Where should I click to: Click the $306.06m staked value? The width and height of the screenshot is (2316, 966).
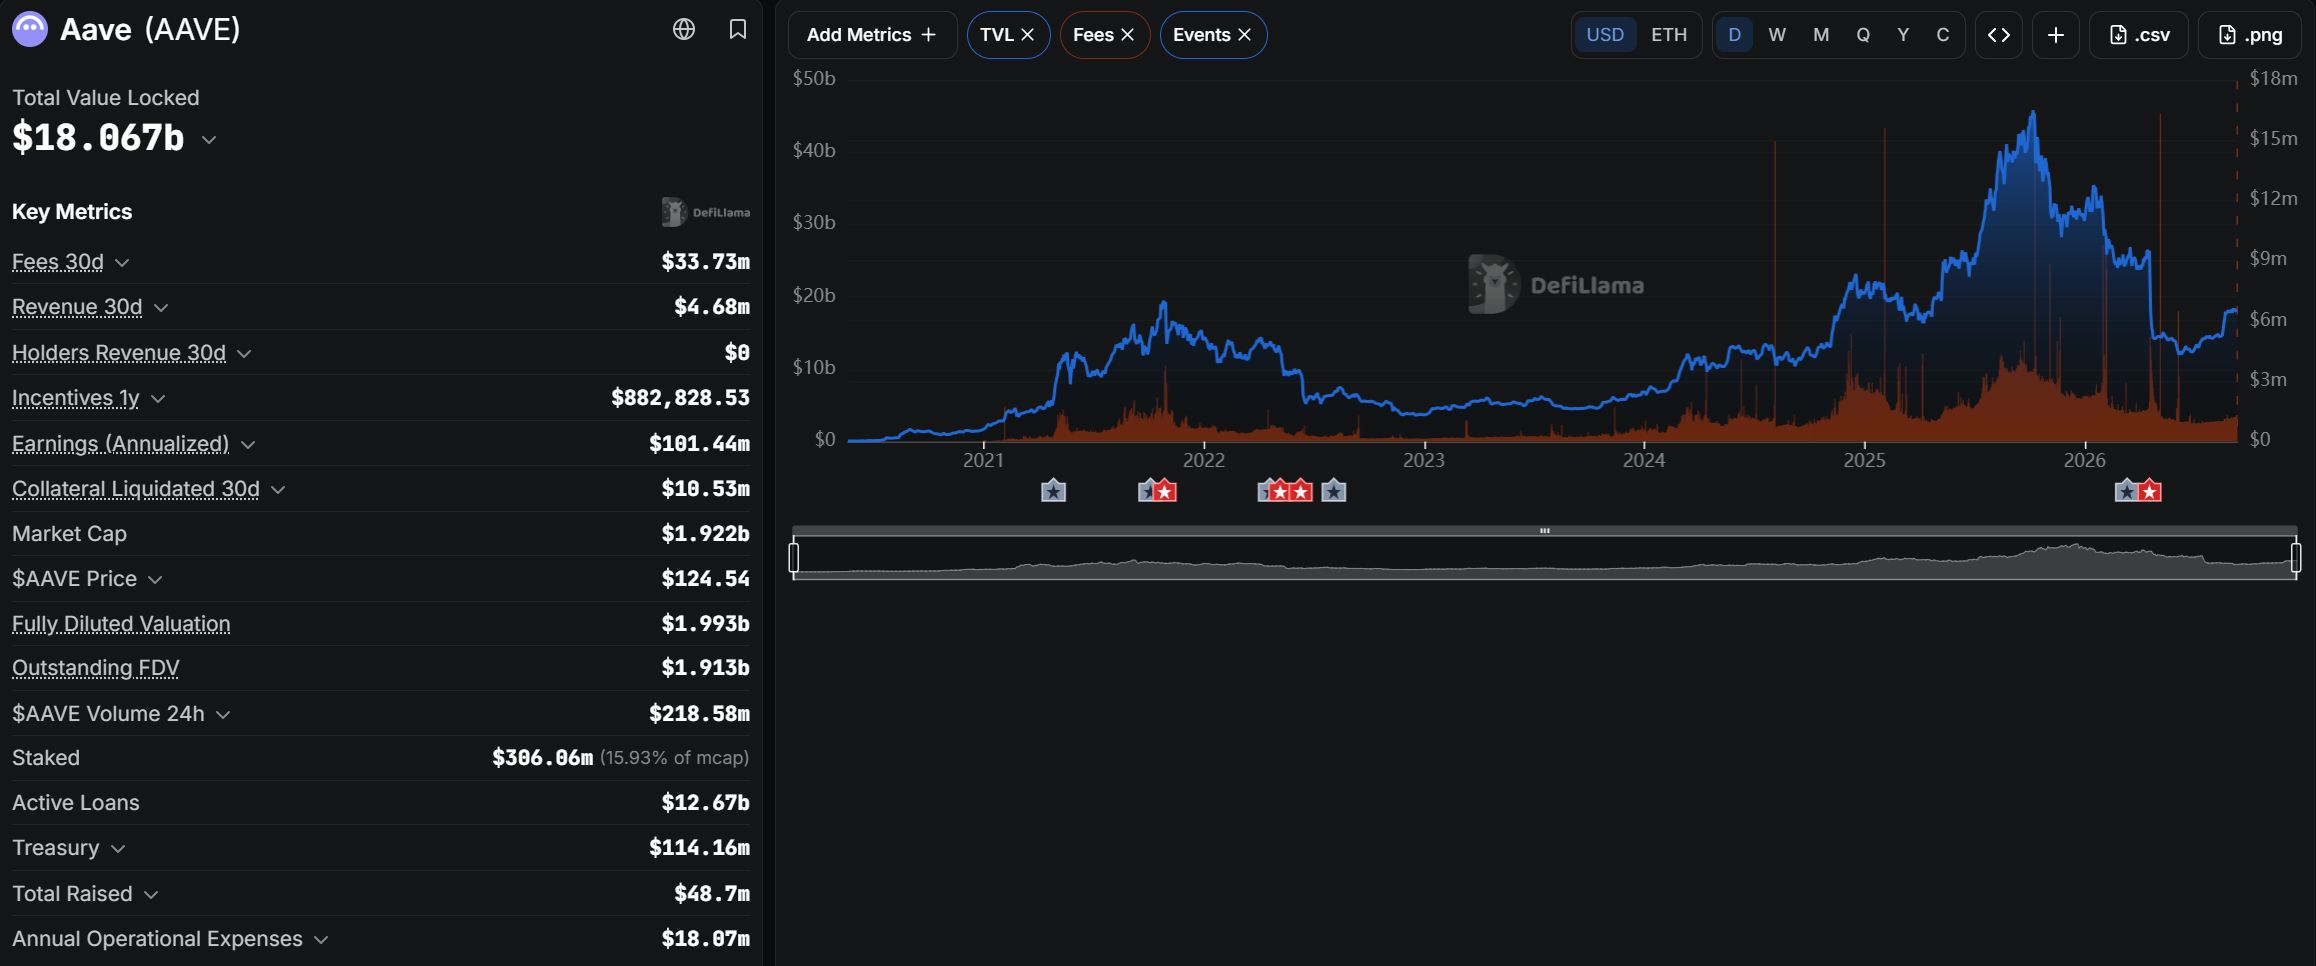point(542,758)
